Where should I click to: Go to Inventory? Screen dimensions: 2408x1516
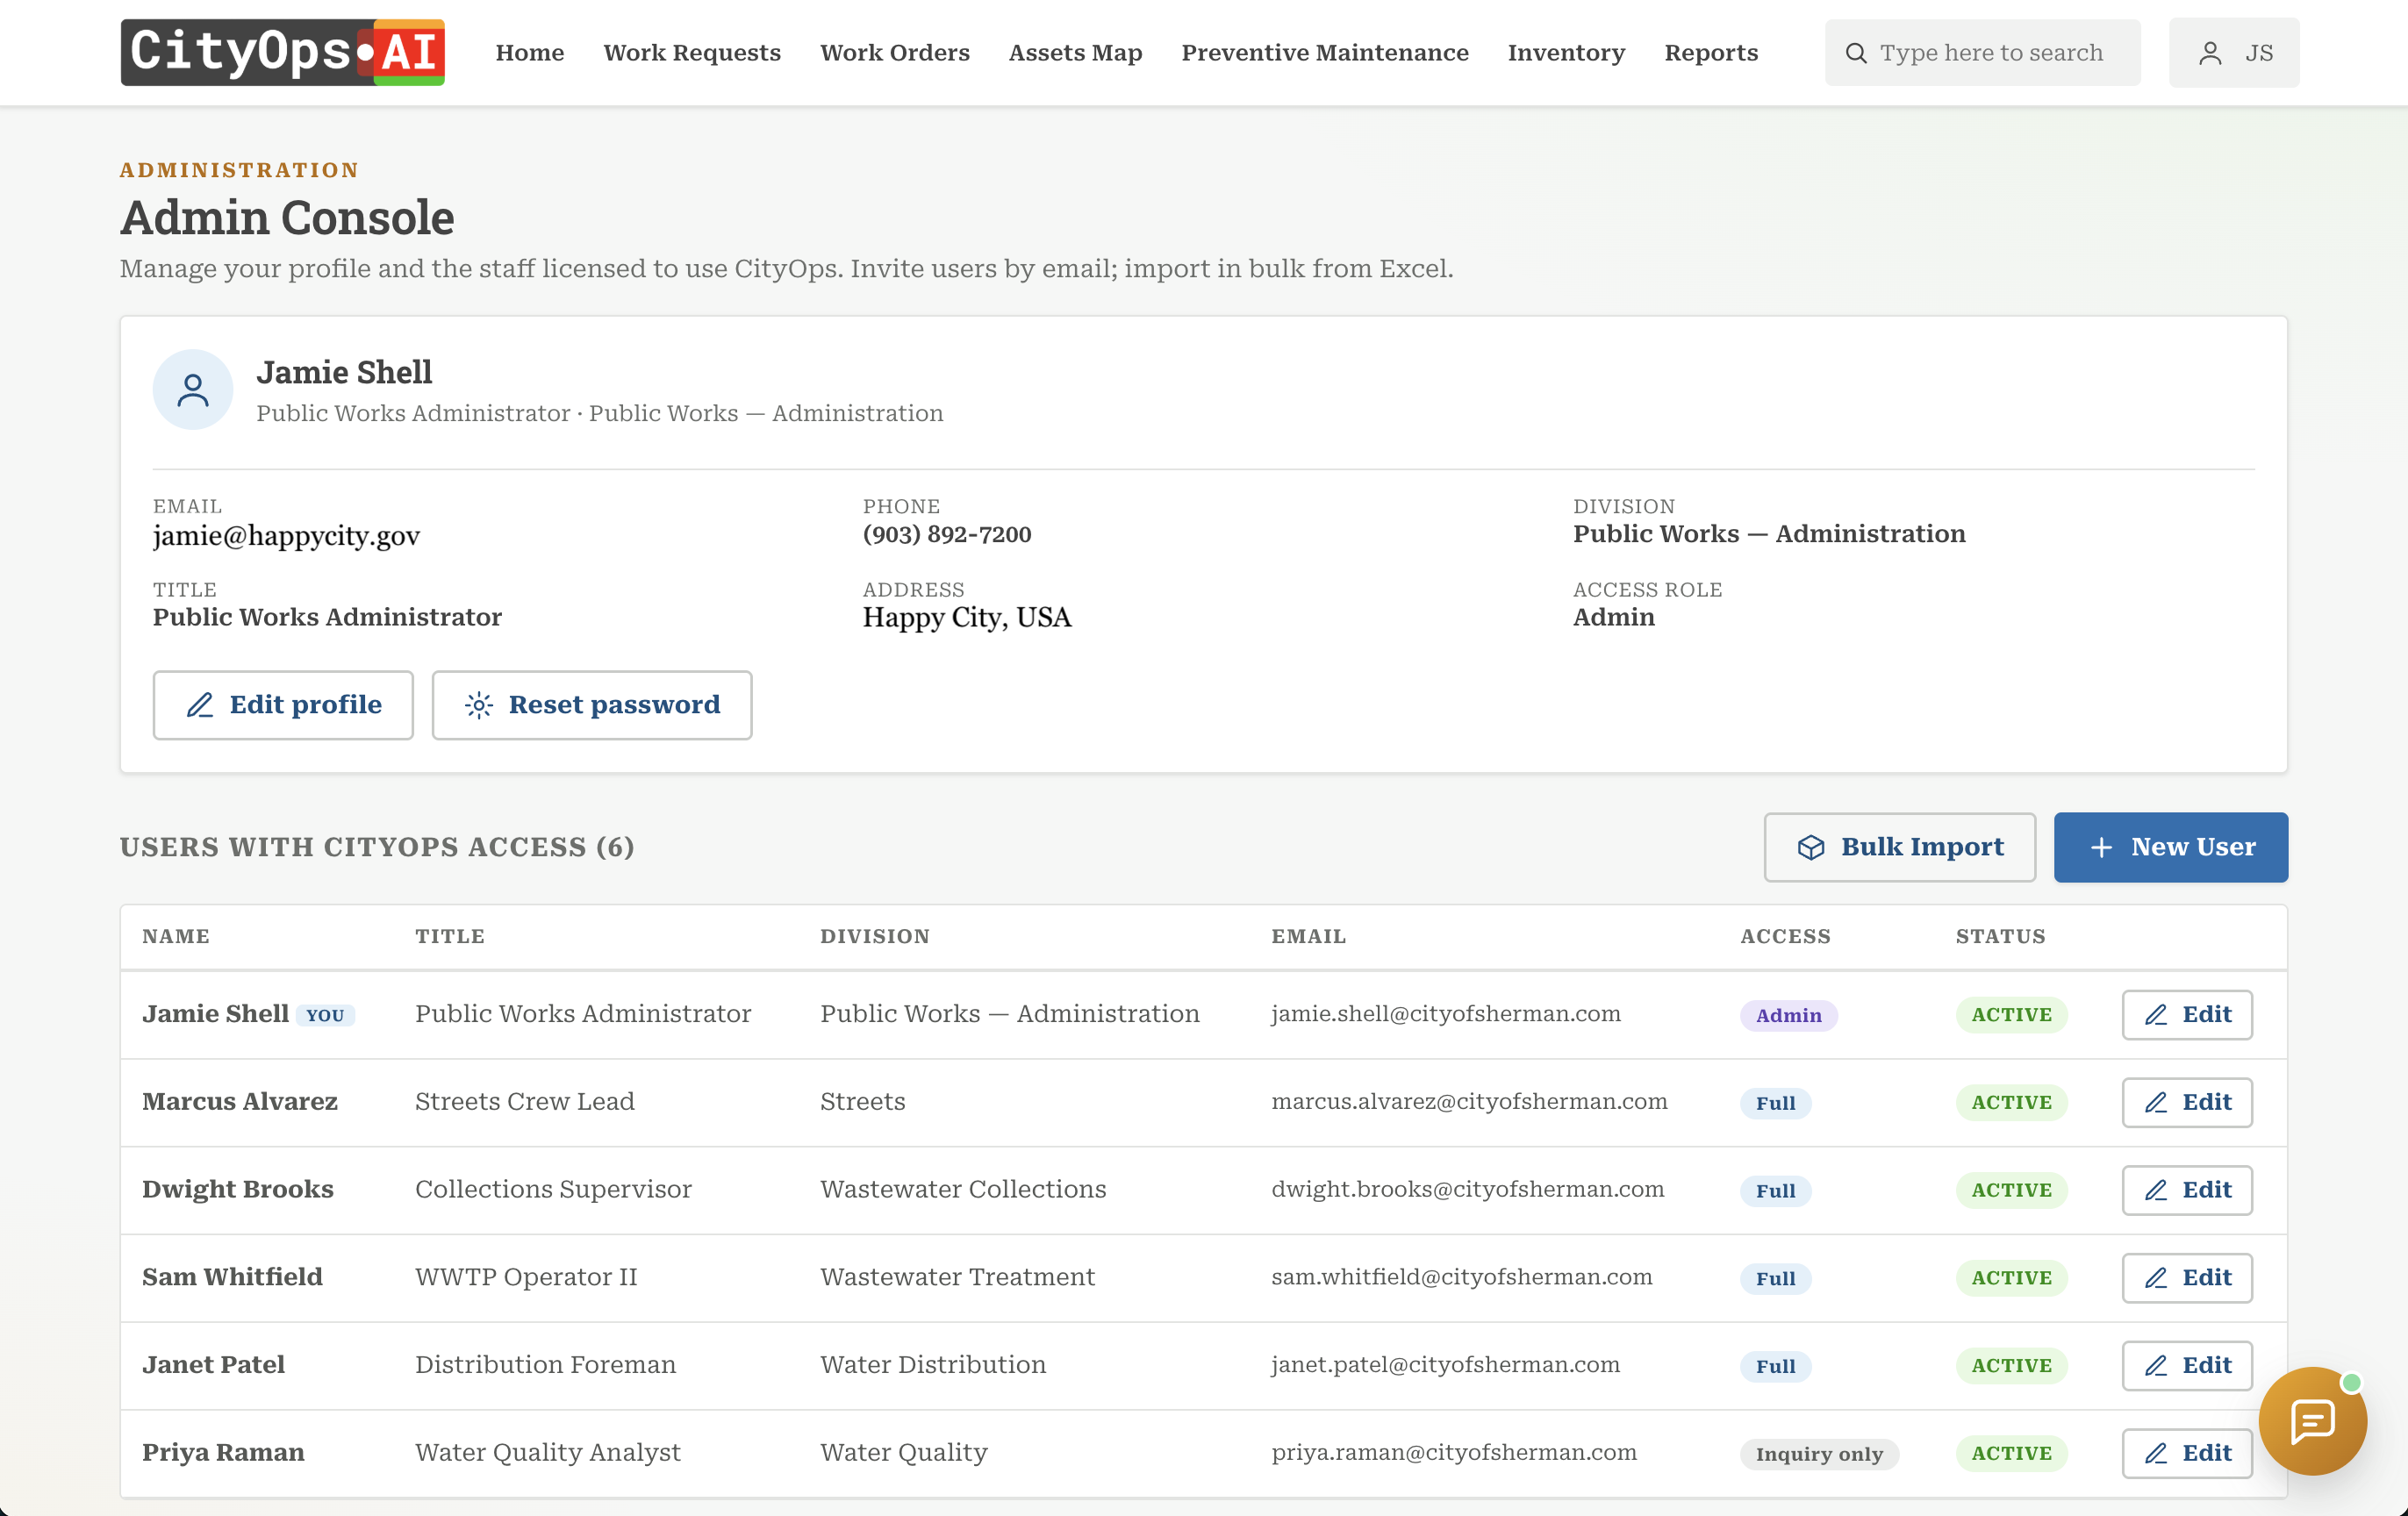pos(1566,53)
